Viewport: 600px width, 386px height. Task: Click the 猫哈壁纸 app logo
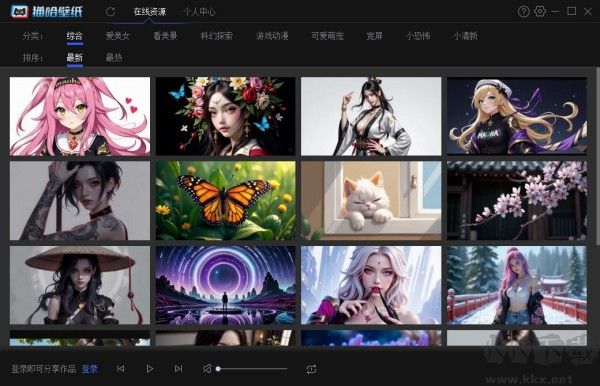coord(47,11)
